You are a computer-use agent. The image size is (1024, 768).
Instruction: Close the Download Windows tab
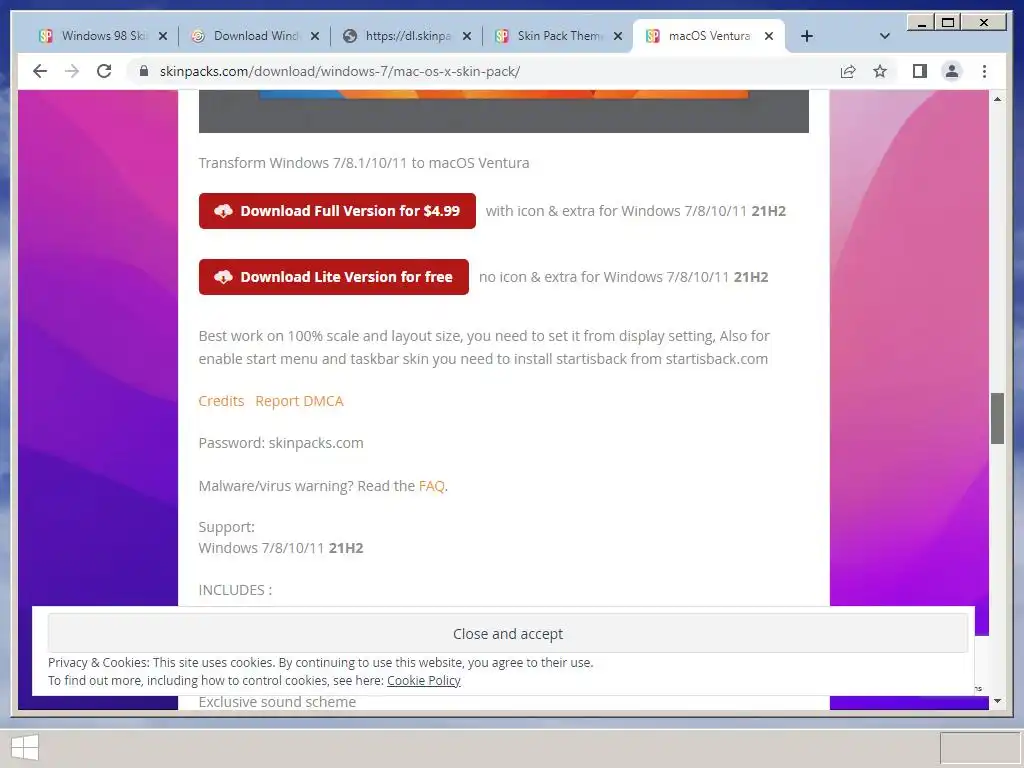tap(315, 36)
